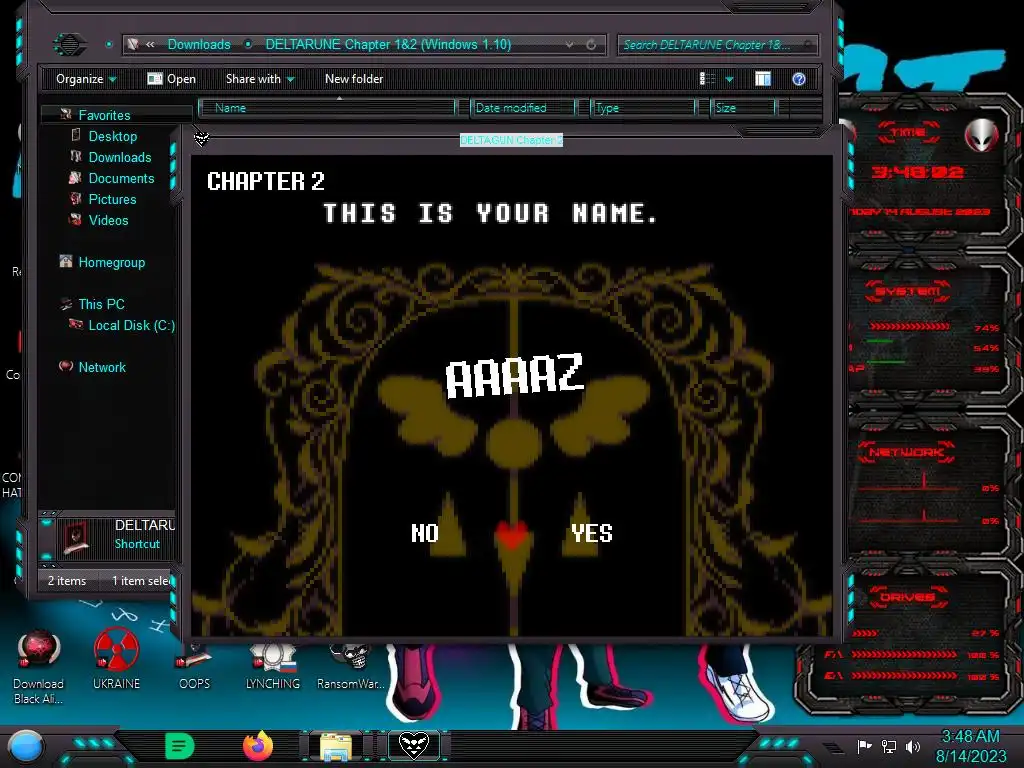Refresh the Explorer folder view
This screenshot has height=768, width=1024.
click(x=591, y=44)
